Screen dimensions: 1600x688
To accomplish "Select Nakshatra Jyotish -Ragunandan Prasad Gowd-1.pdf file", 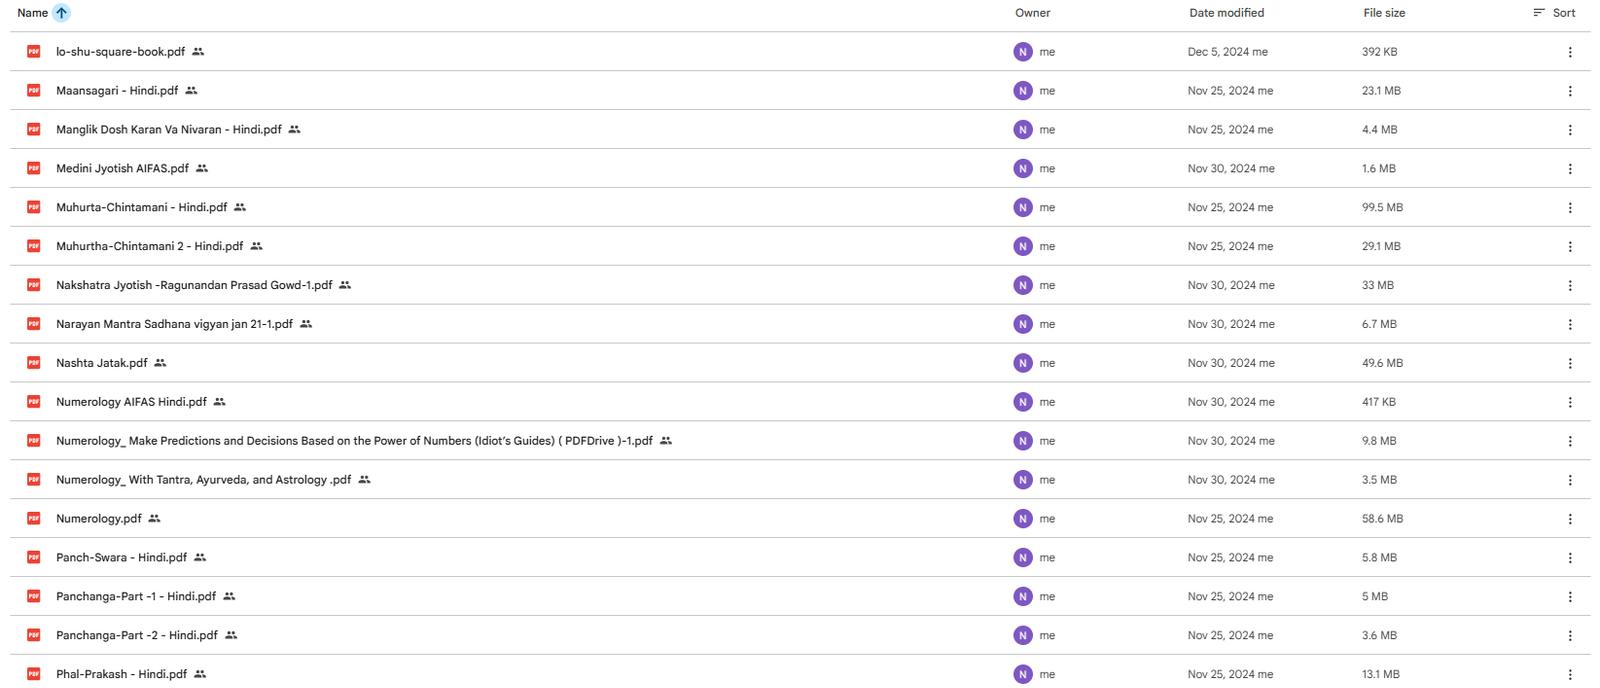I will tap(194, 286).
